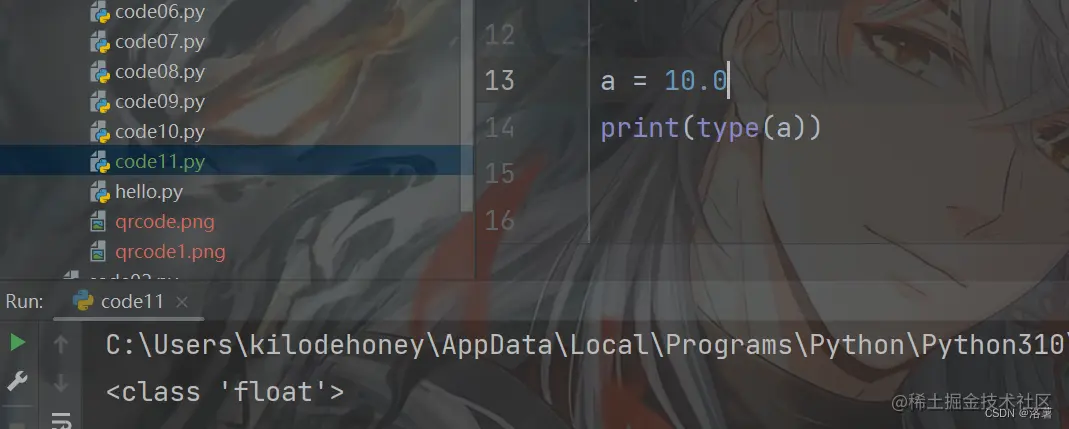Screen dimensions: 1069x429
Task: Click the Python icon beside code08.py
Action: click(x=100, y=72)
